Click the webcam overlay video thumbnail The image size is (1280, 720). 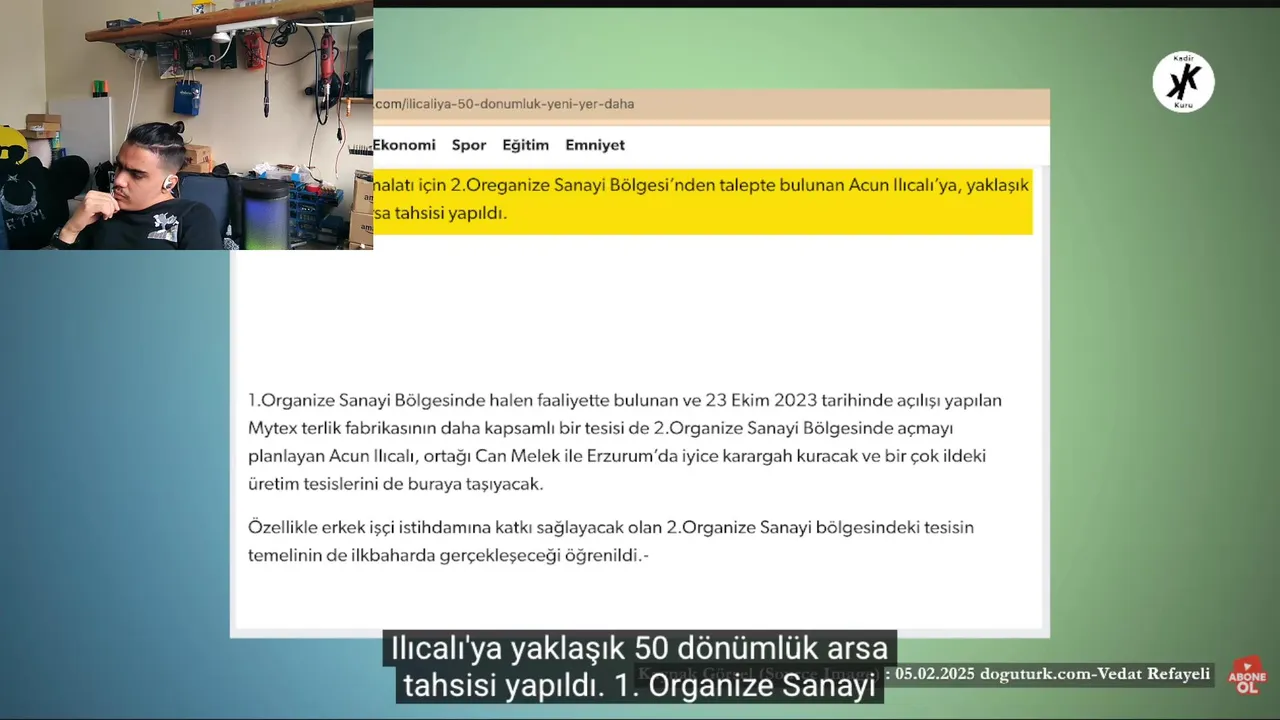click(x=186, y=124)
